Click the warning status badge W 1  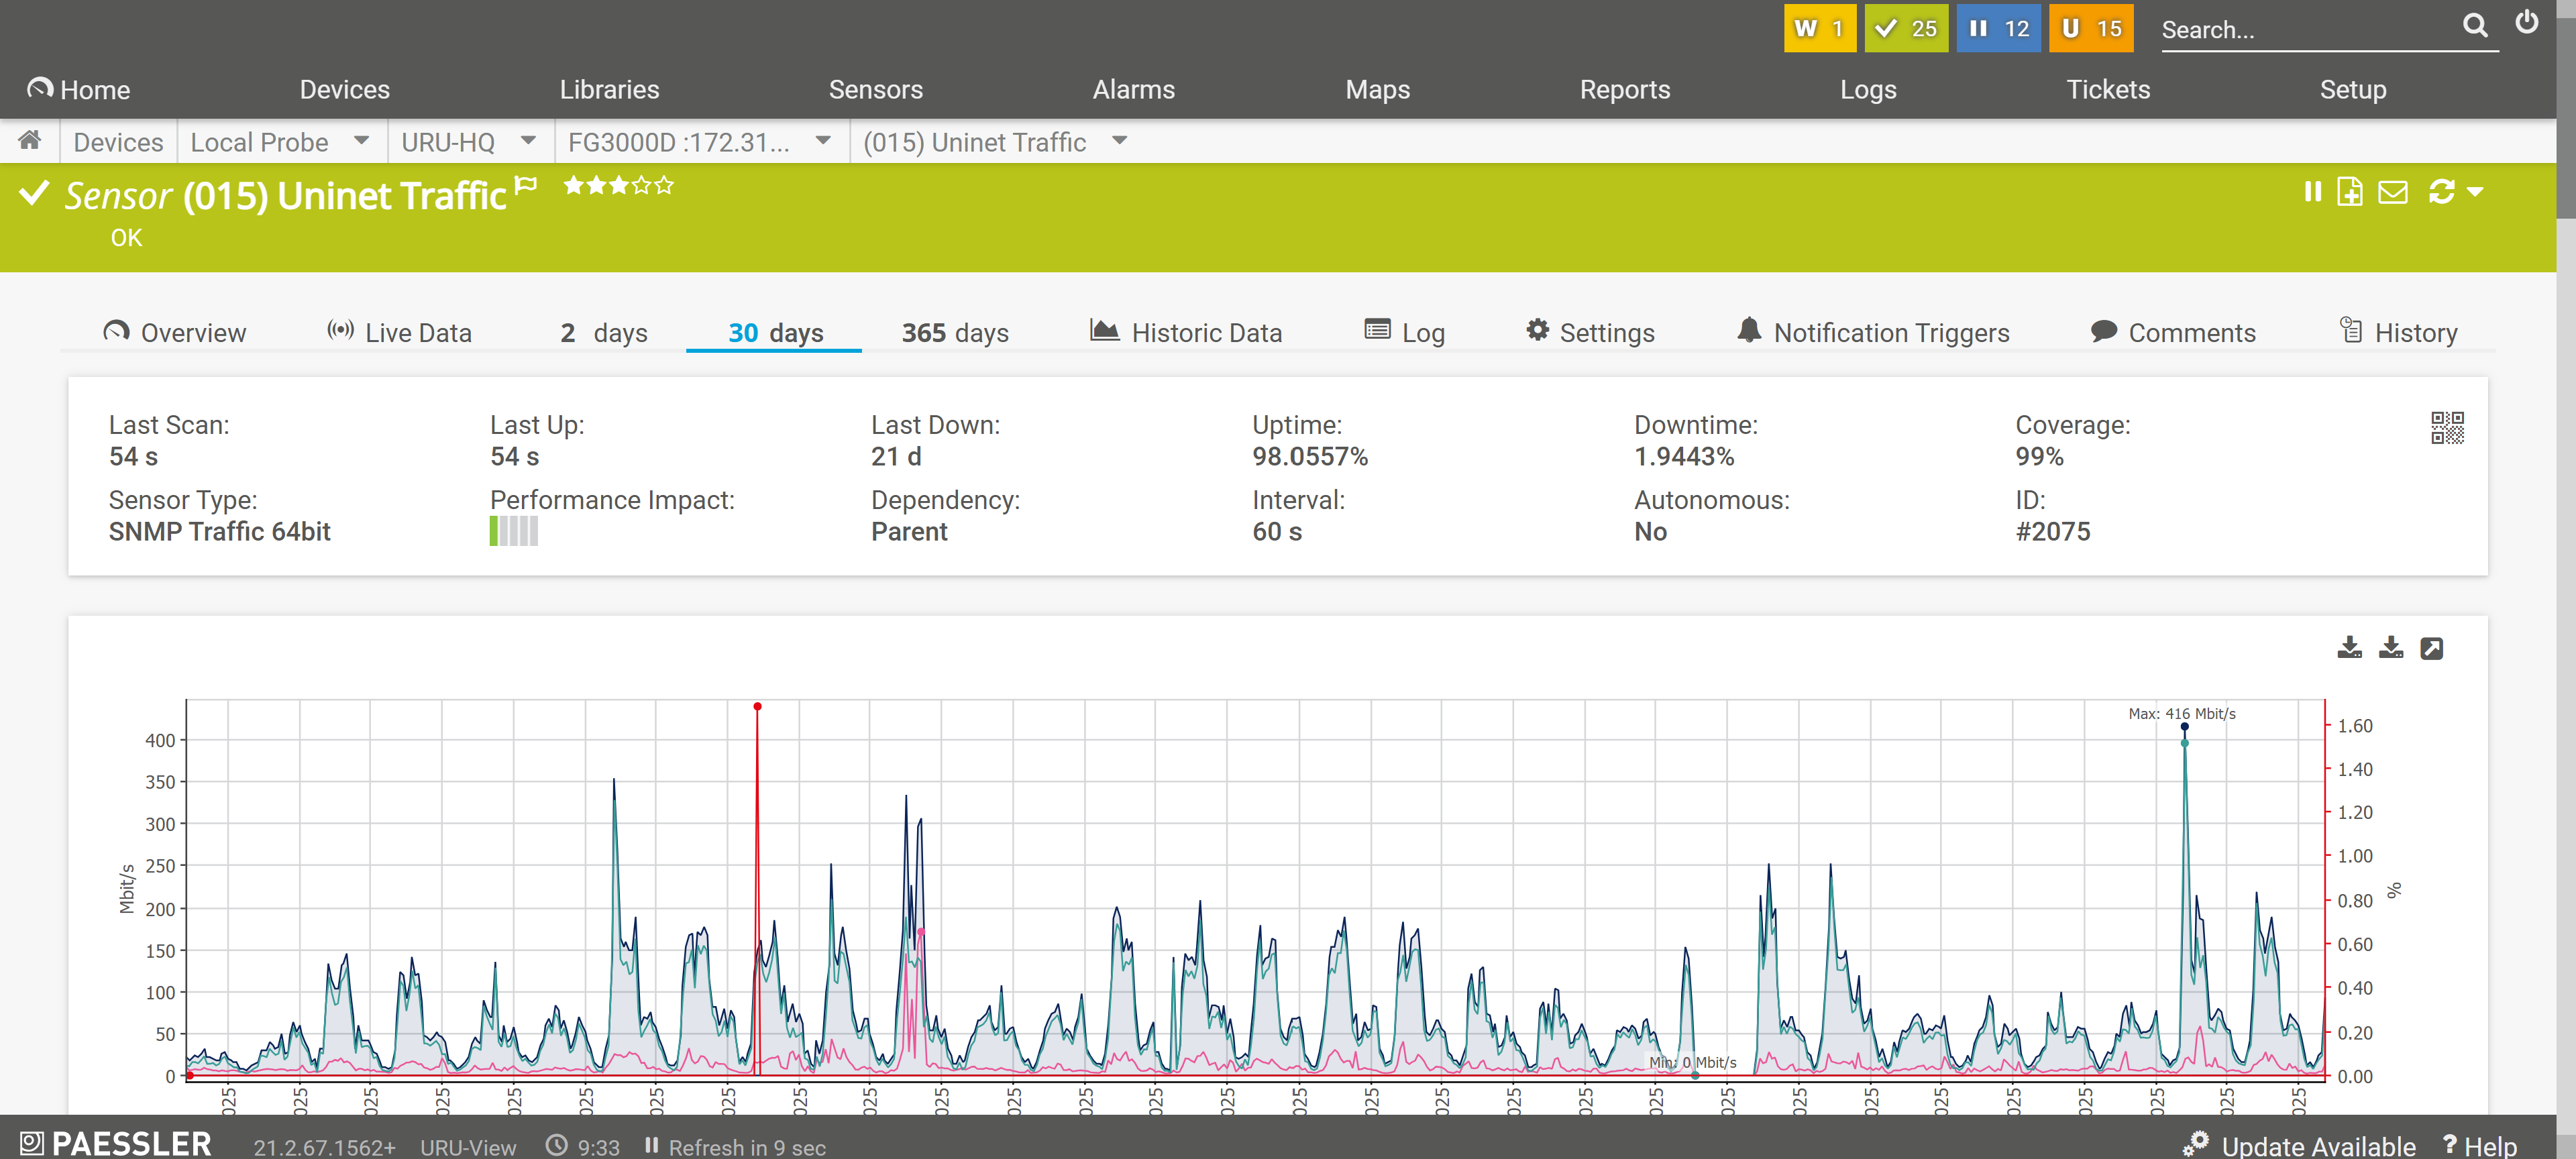pos(1819,28)
